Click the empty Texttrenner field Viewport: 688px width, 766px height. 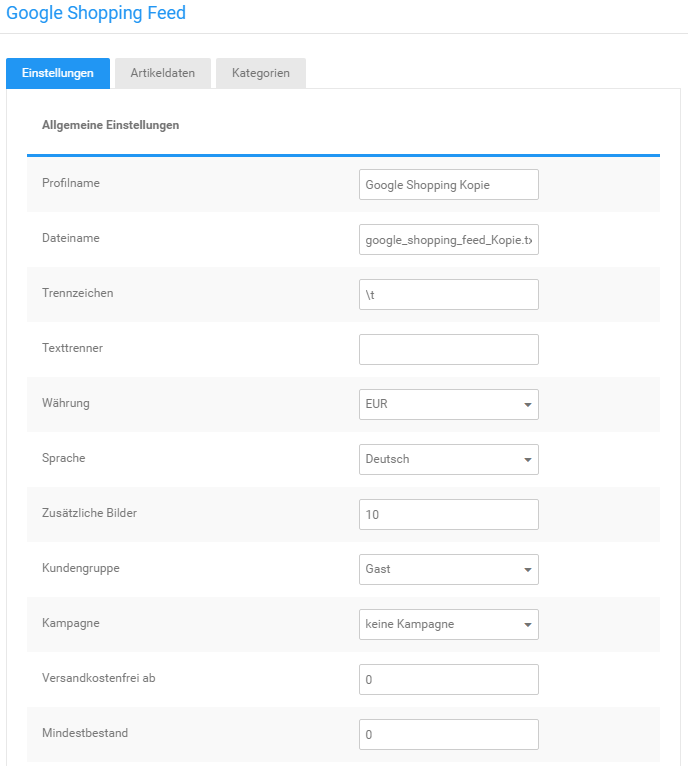tap(449, 349)
